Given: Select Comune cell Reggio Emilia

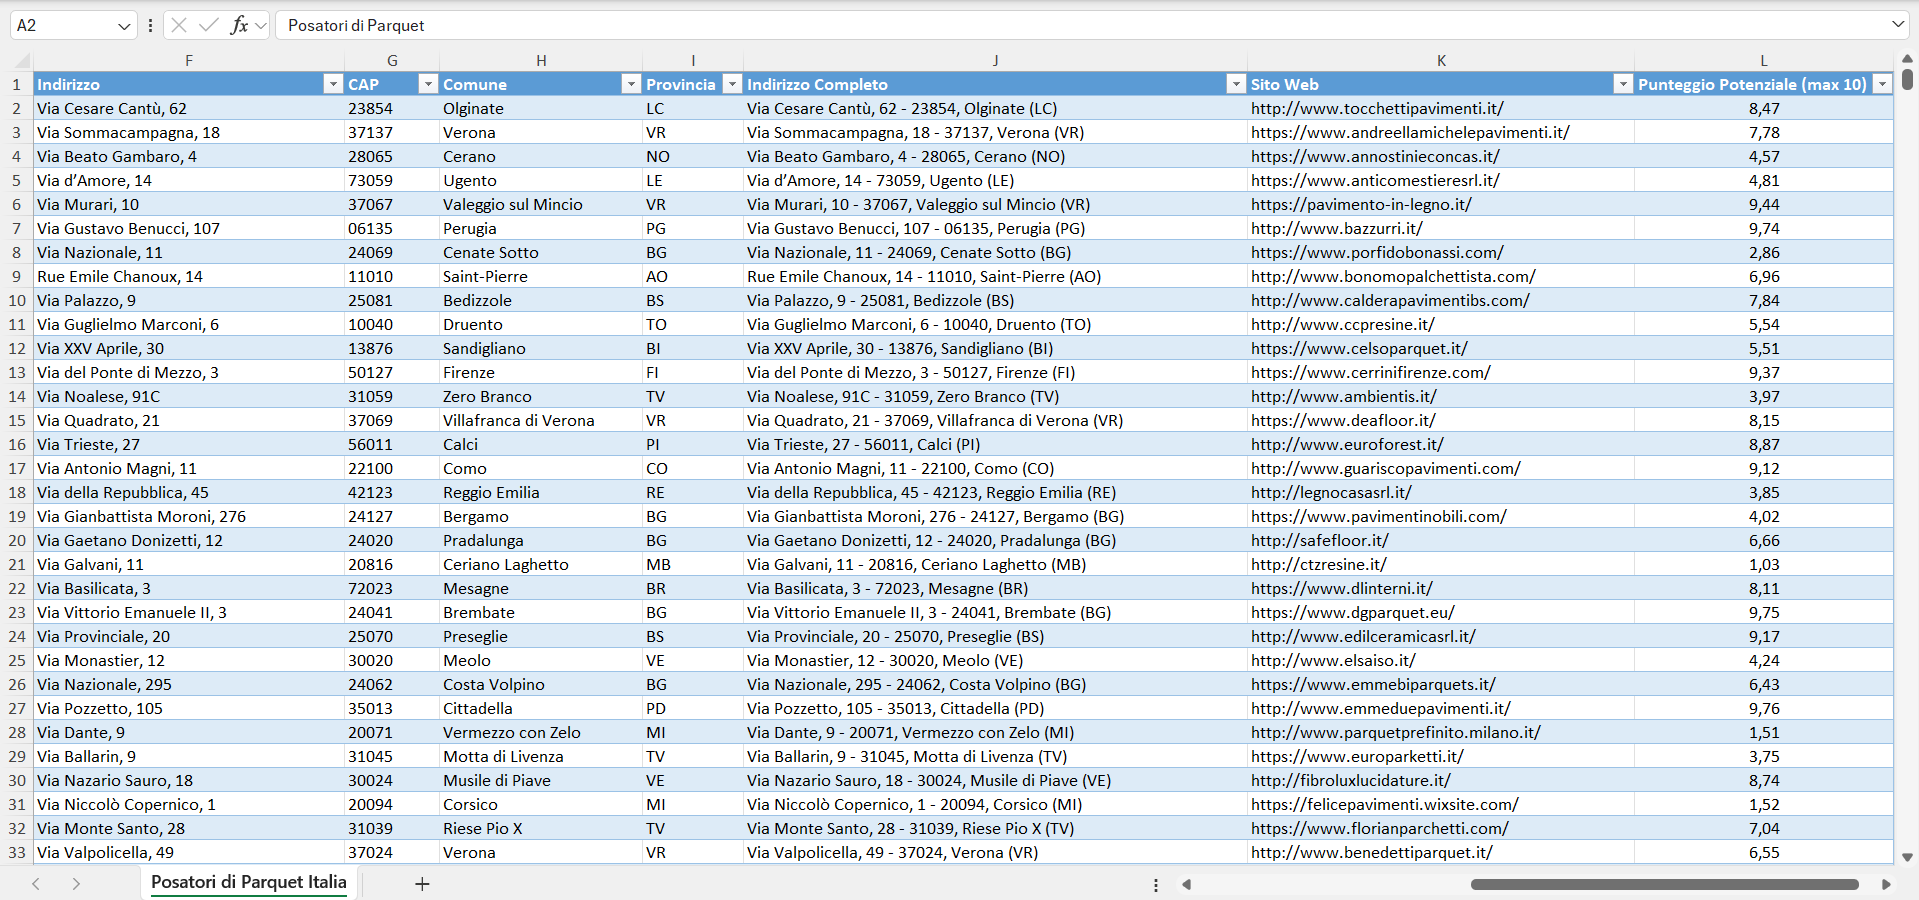Looking at the screenshot, I should (x=541, y=492).
